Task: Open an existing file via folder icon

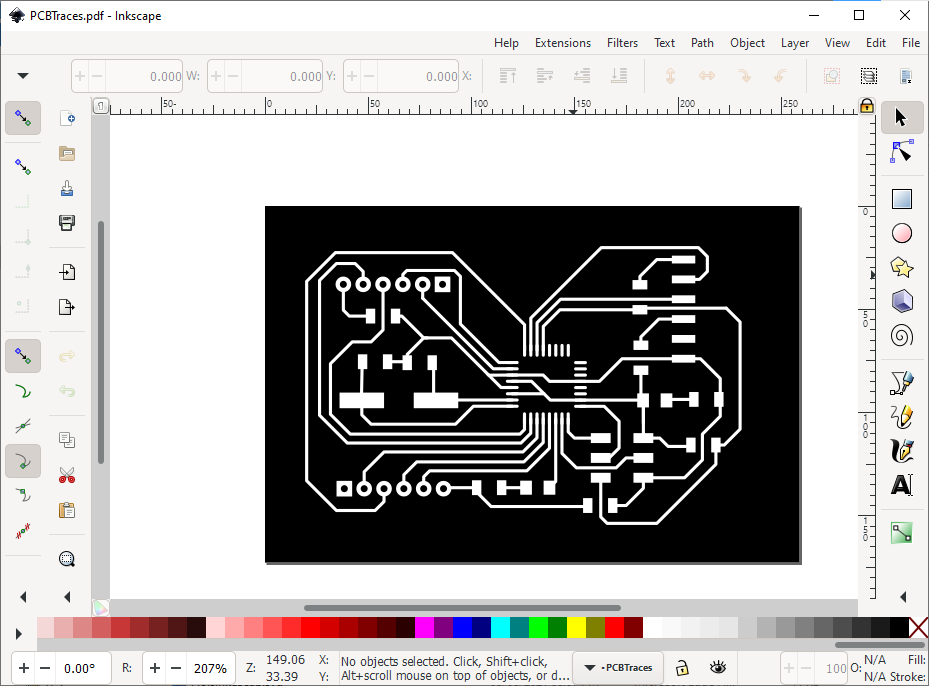Action: click(x=67, y=153)
